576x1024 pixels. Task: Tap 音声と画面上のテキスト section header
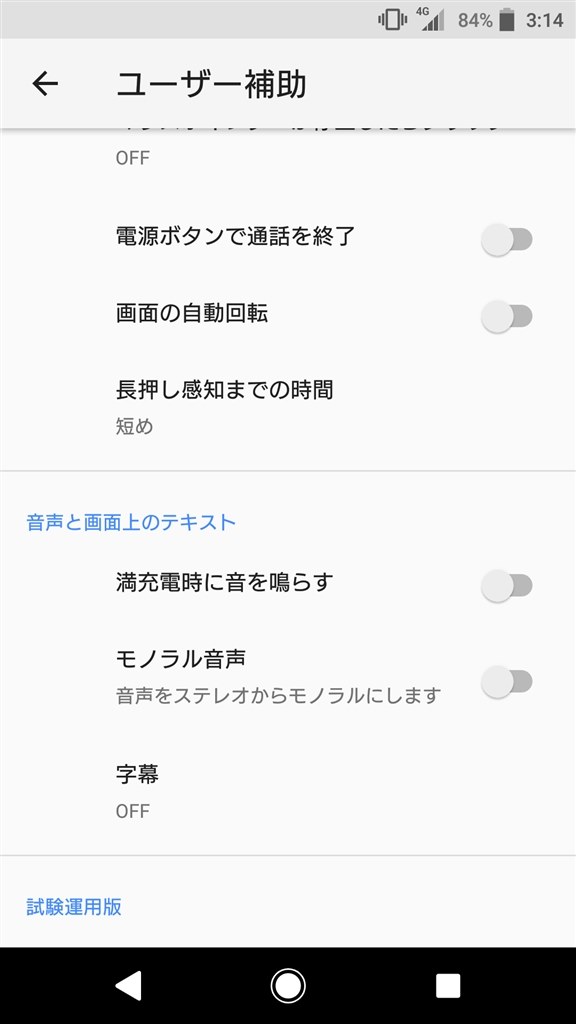click(131, 522)
